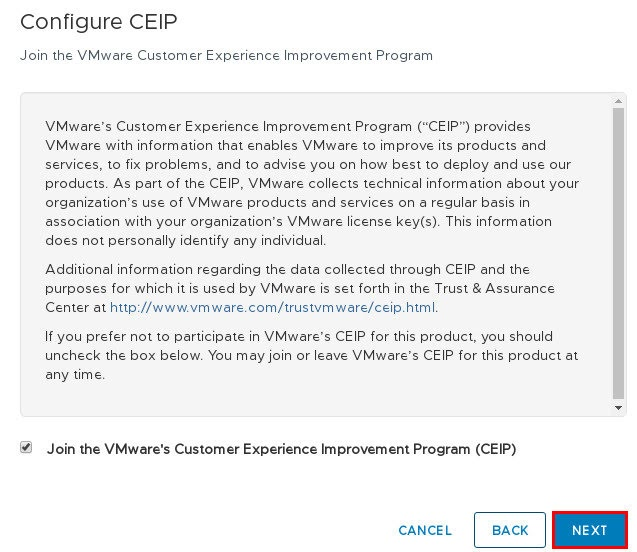Uncheck the Join CEIP checkbox
637x552 pixels.
pyautogui.click(x=26, y=447)
